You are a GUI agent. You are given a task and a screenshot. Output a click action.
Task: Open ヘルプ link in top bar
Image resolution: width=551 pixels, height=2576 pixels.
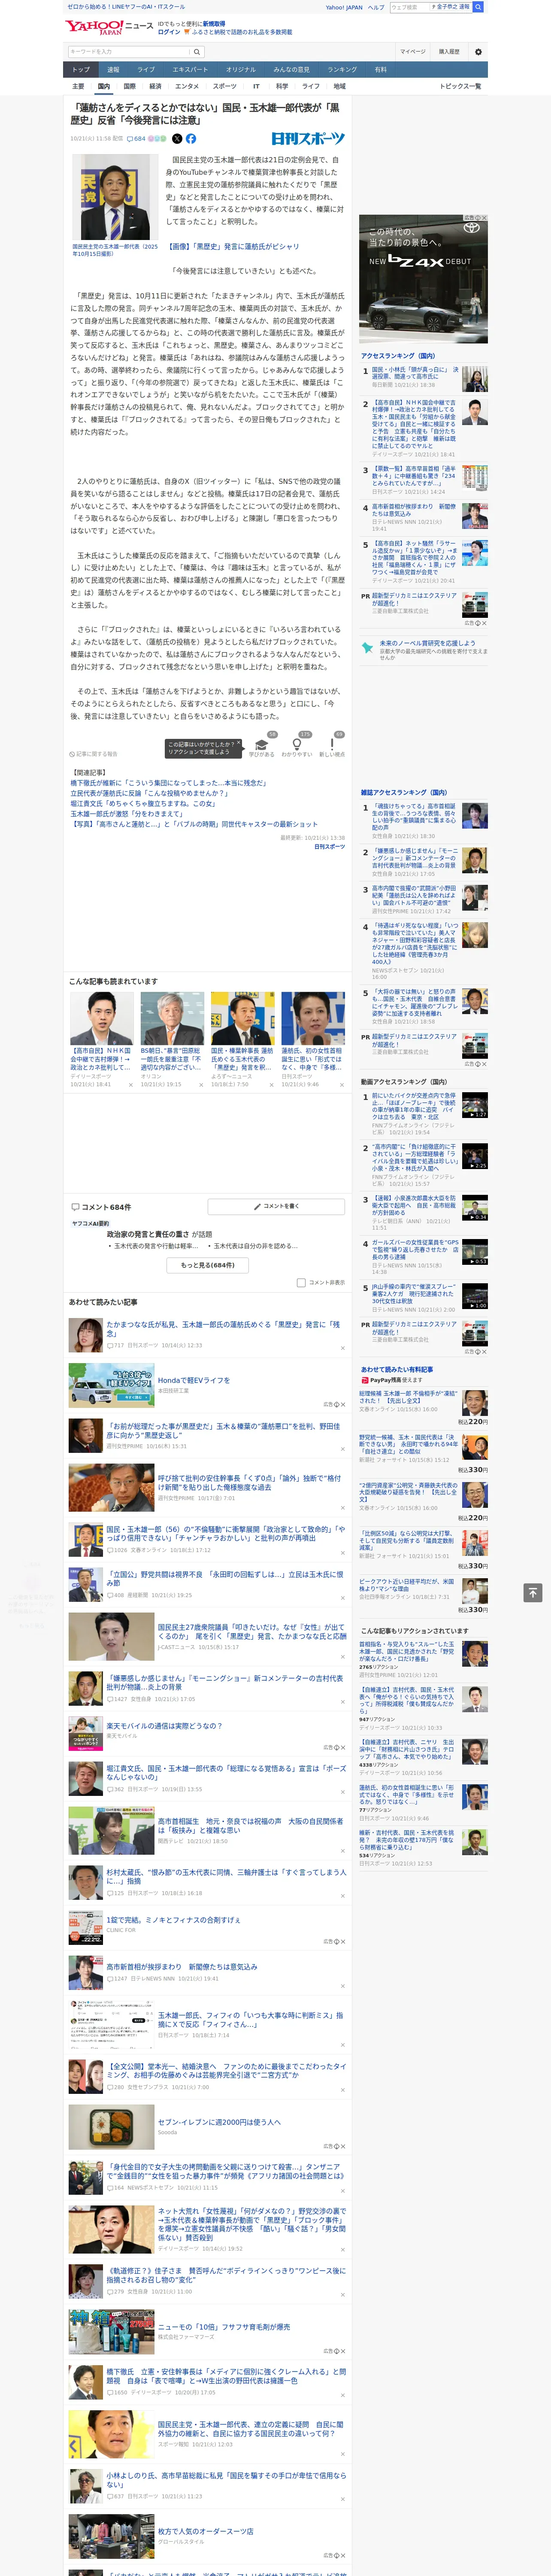coord(376,7)
